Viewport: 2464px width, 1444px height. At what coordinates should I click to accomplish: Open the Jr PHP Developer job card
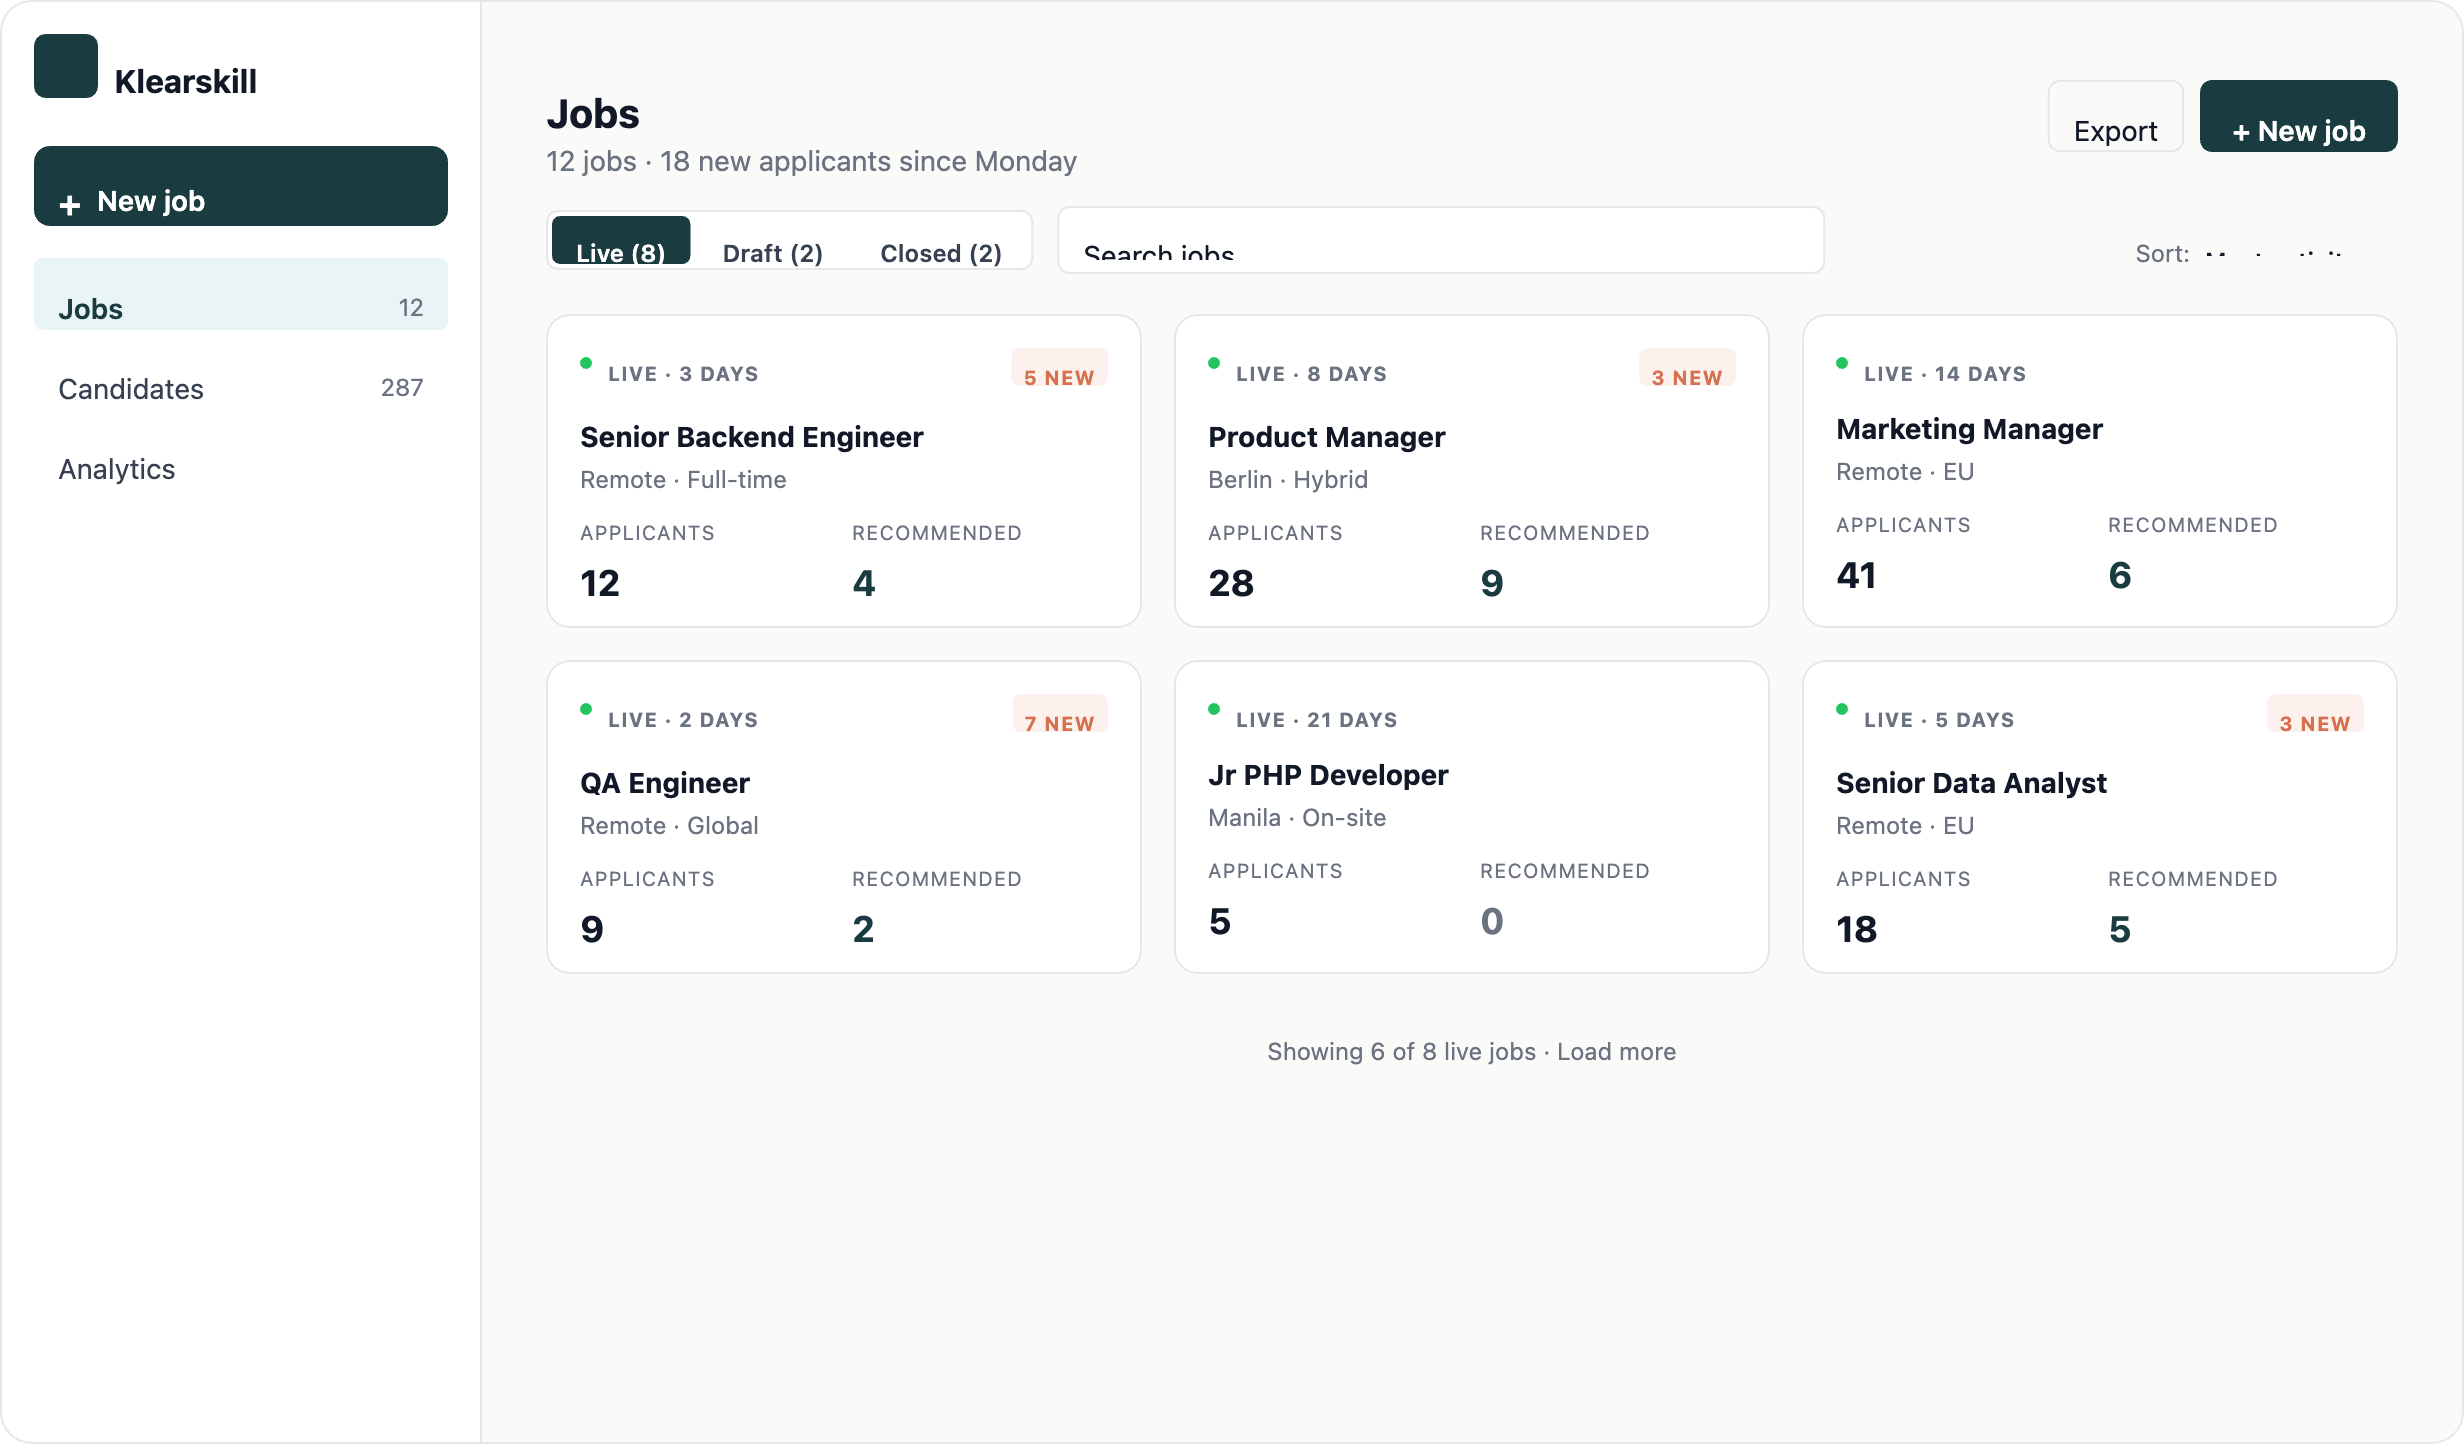pyautogui.click(x=1472, y=817)
